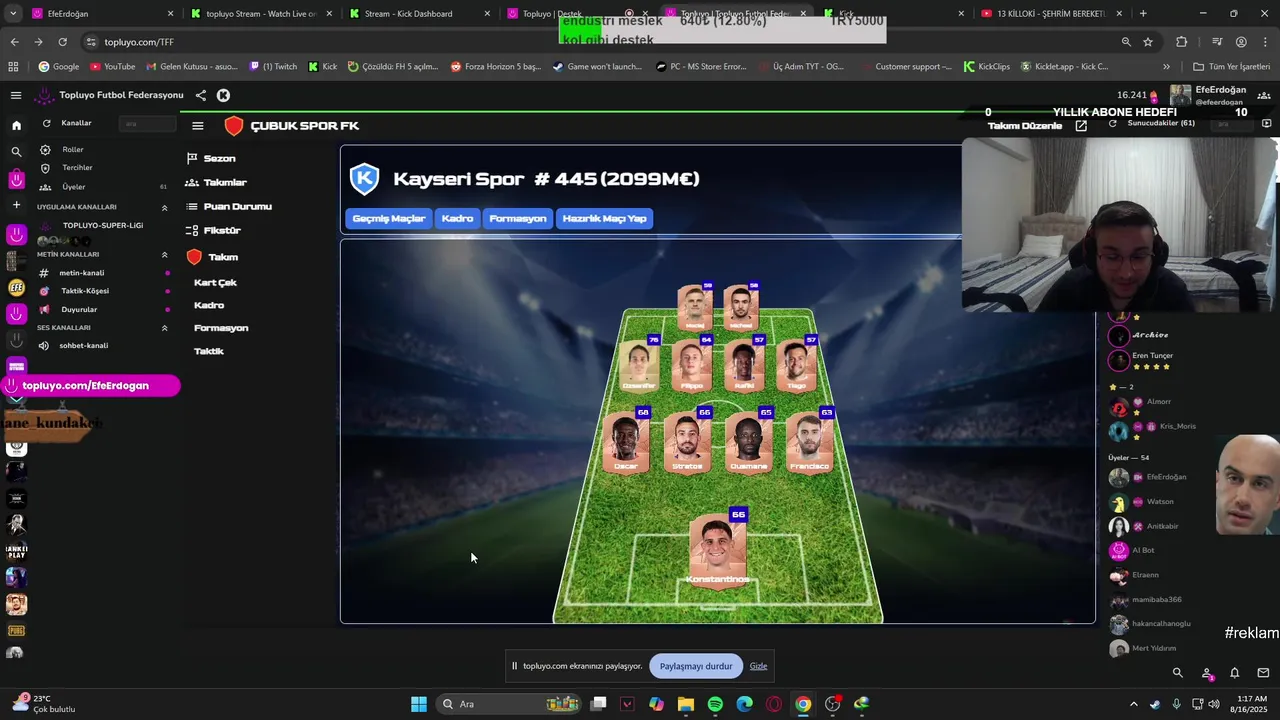Refresh the Kanallar channel list
The height and width of the screenshot is (720, 1280).
46,123
